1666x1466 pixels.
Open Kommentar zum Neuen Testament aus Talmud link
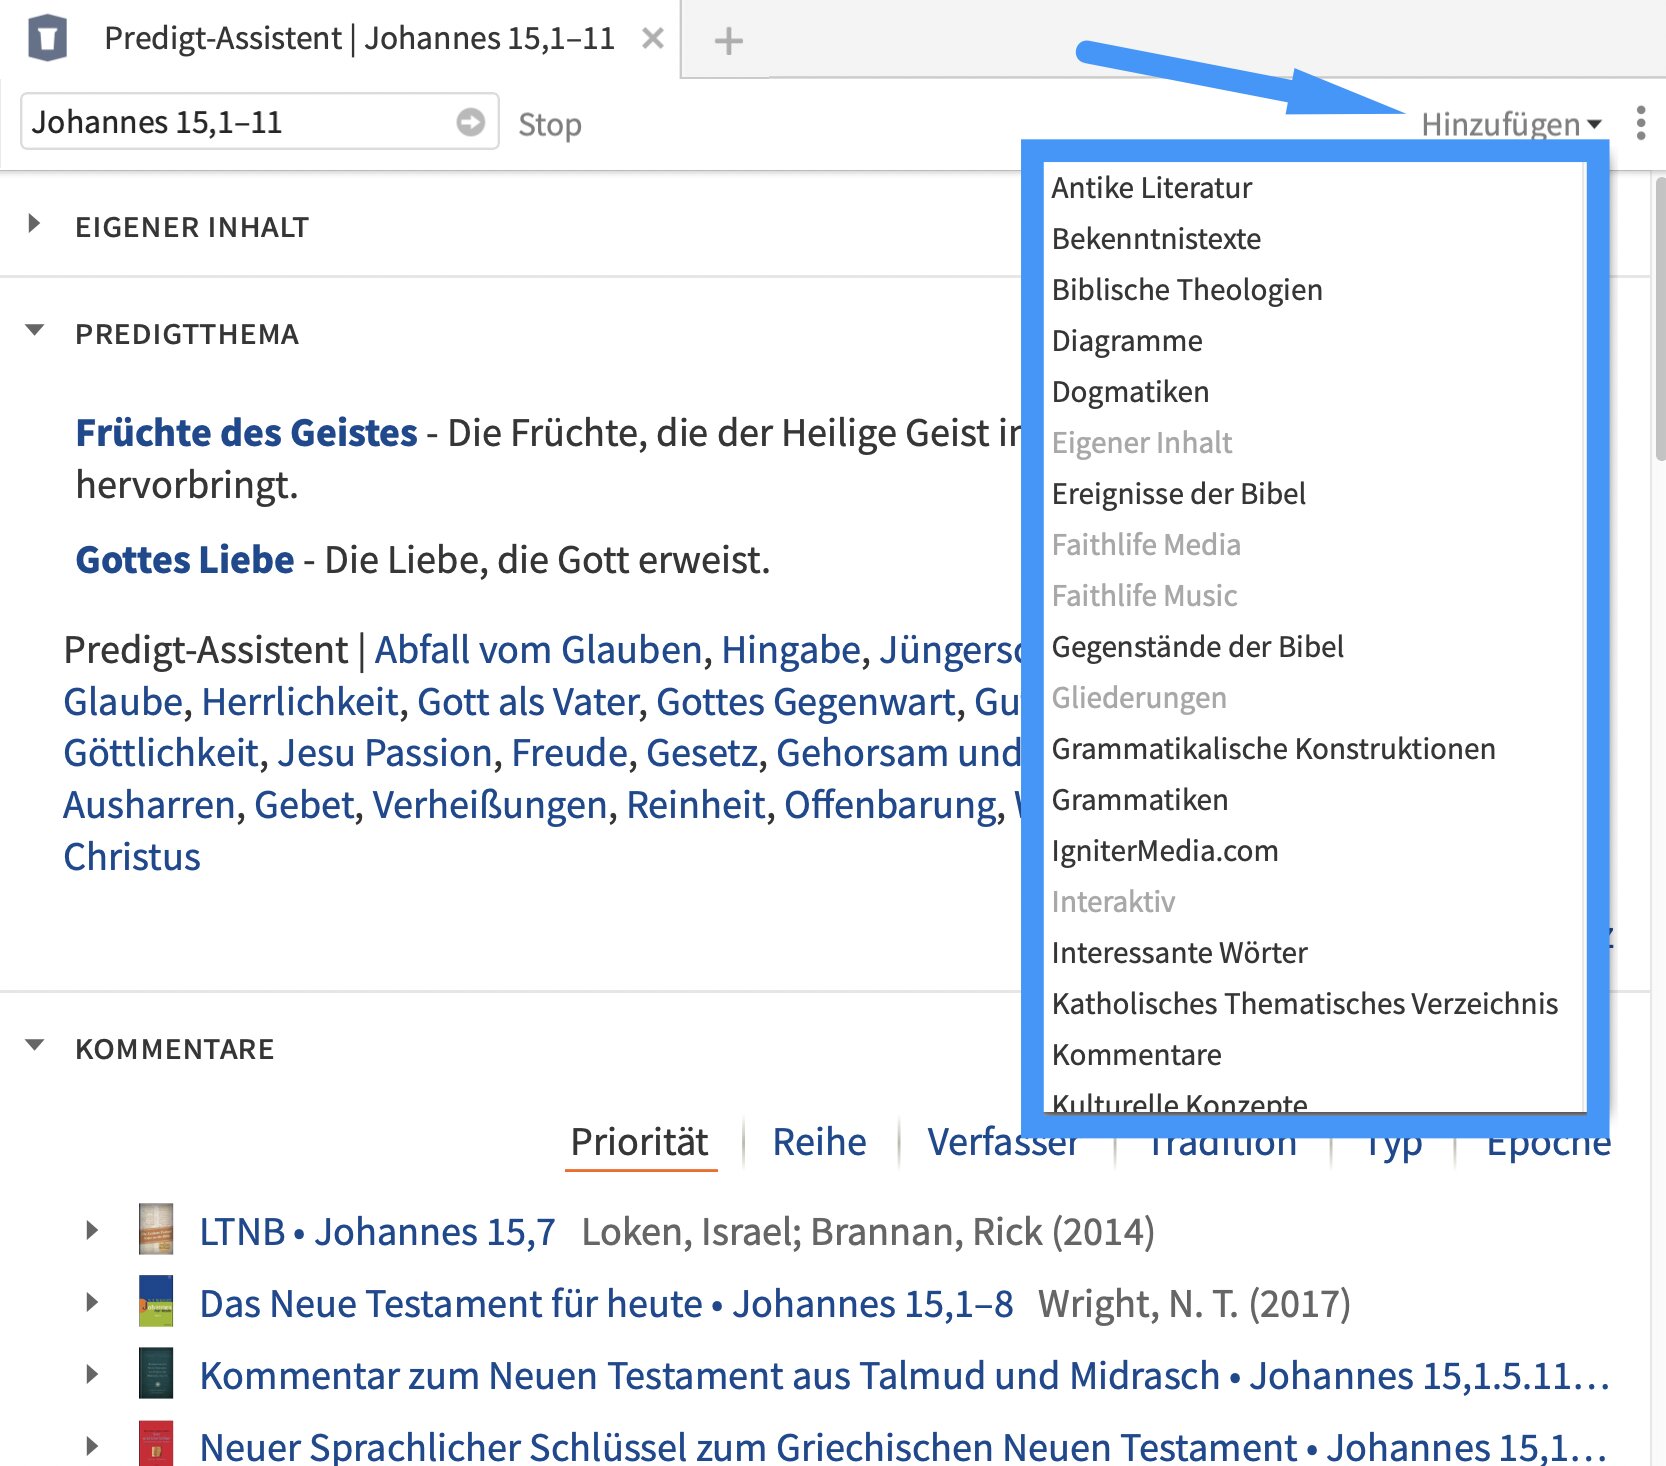point(904,1376)
